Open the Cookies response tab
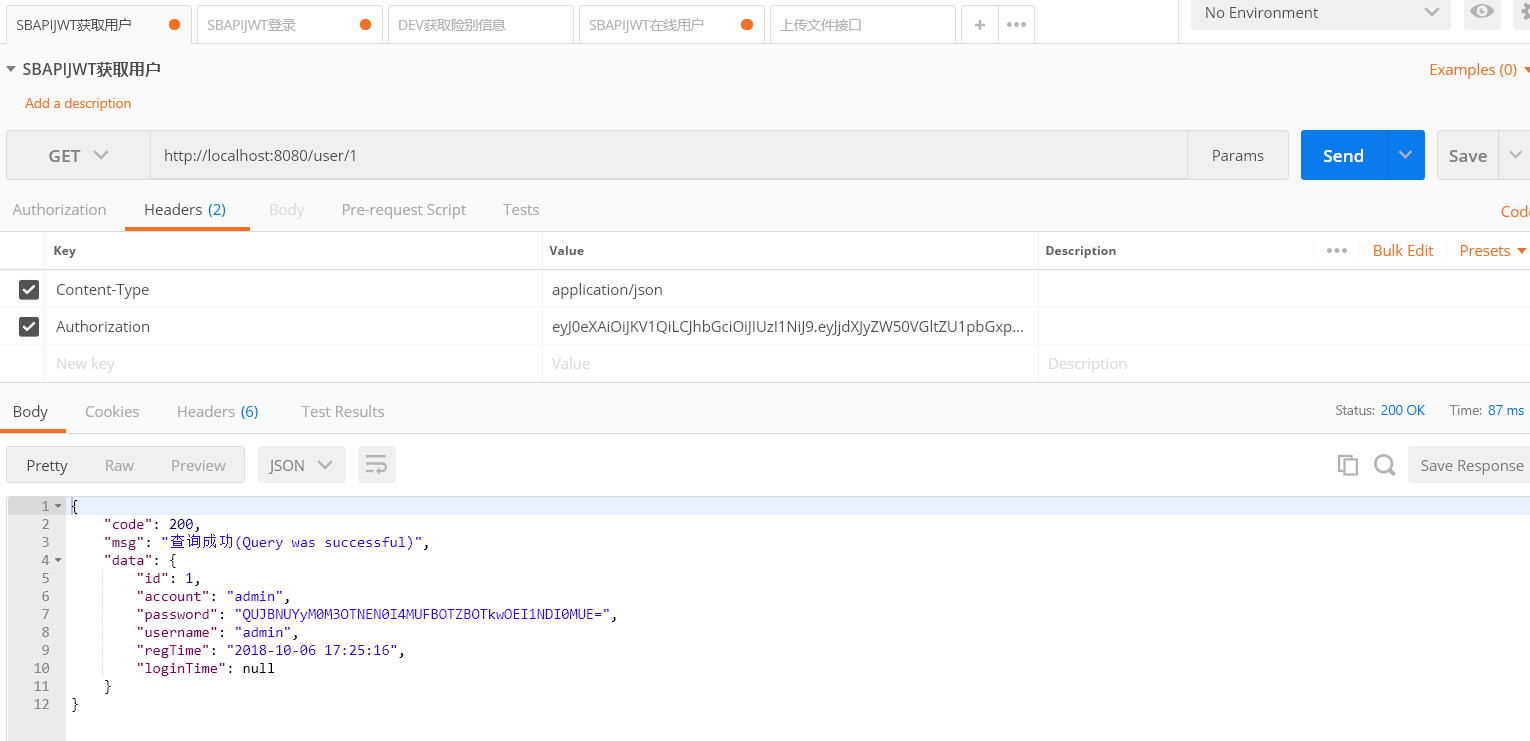This screenshot has height=741, width=1530. 112,412
